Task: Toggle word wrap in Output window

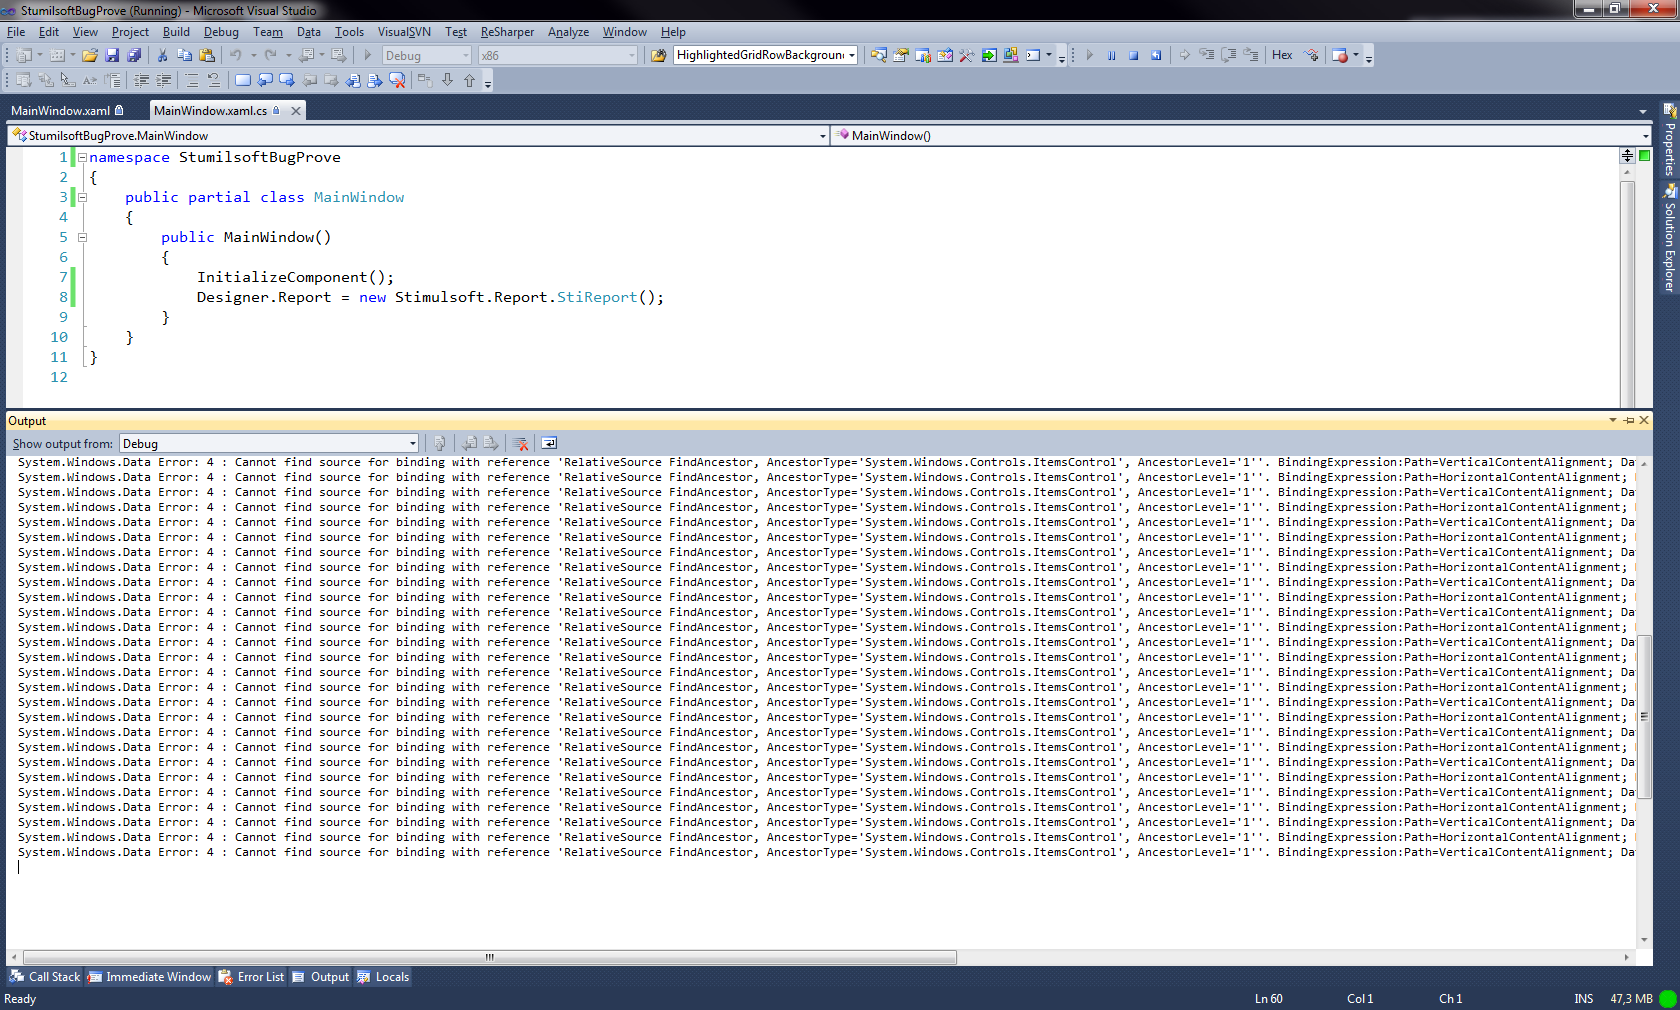Action: [549, 444]
